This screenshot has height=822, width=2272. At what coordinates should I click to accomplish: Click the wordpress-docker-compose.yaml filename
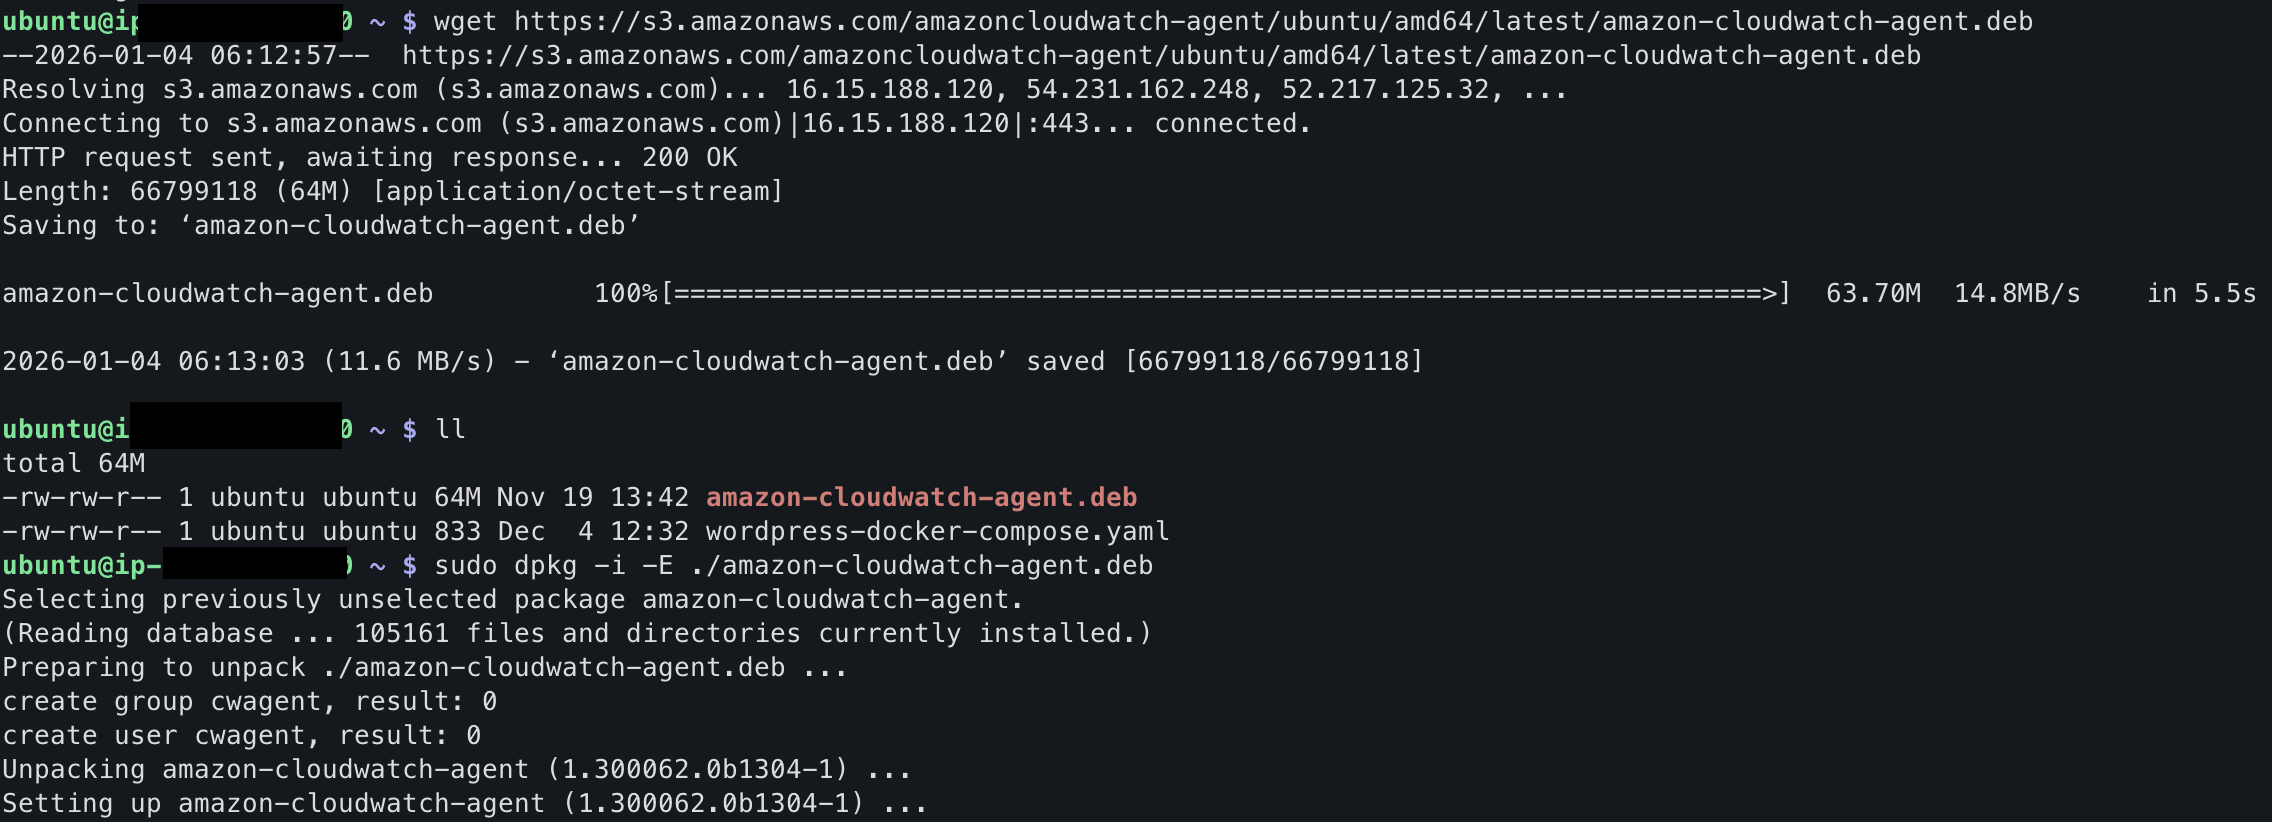[937, 531]
